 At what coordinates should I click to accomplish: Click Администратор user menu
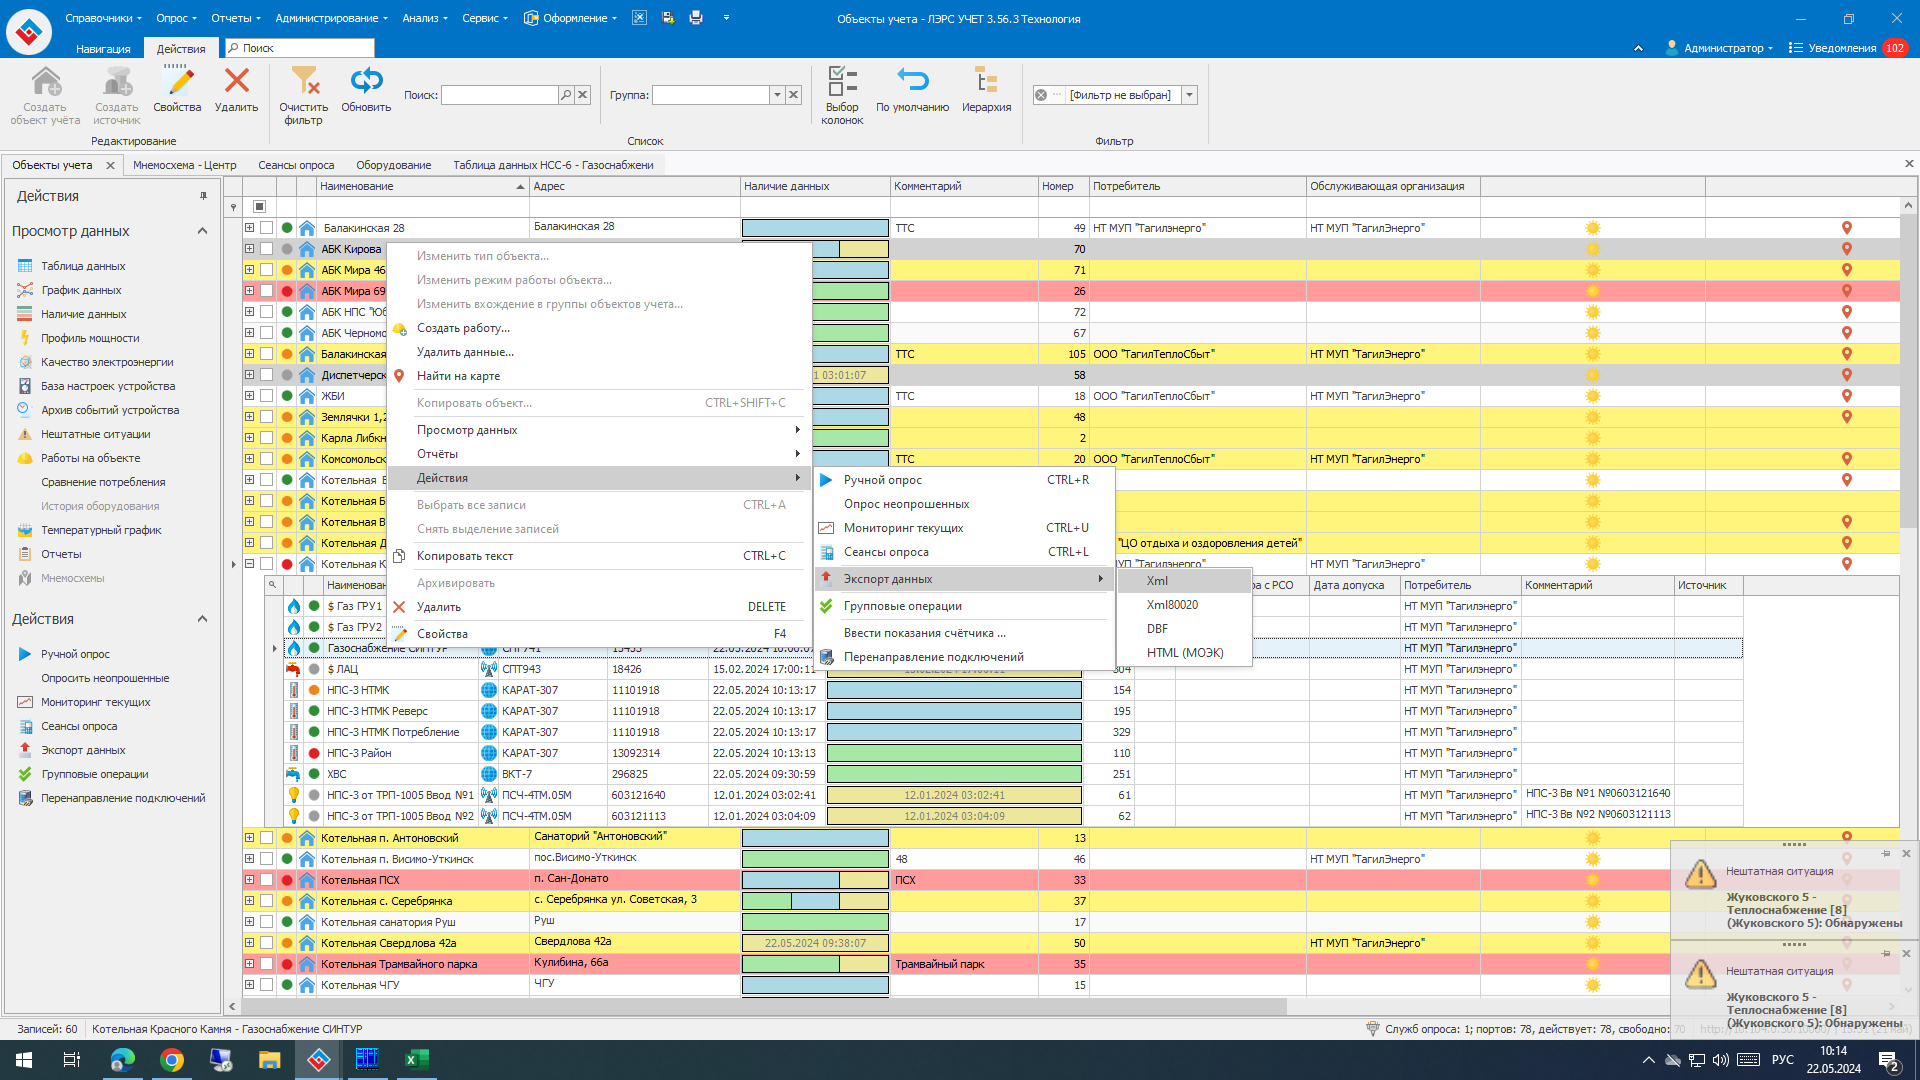[1722, 48]
